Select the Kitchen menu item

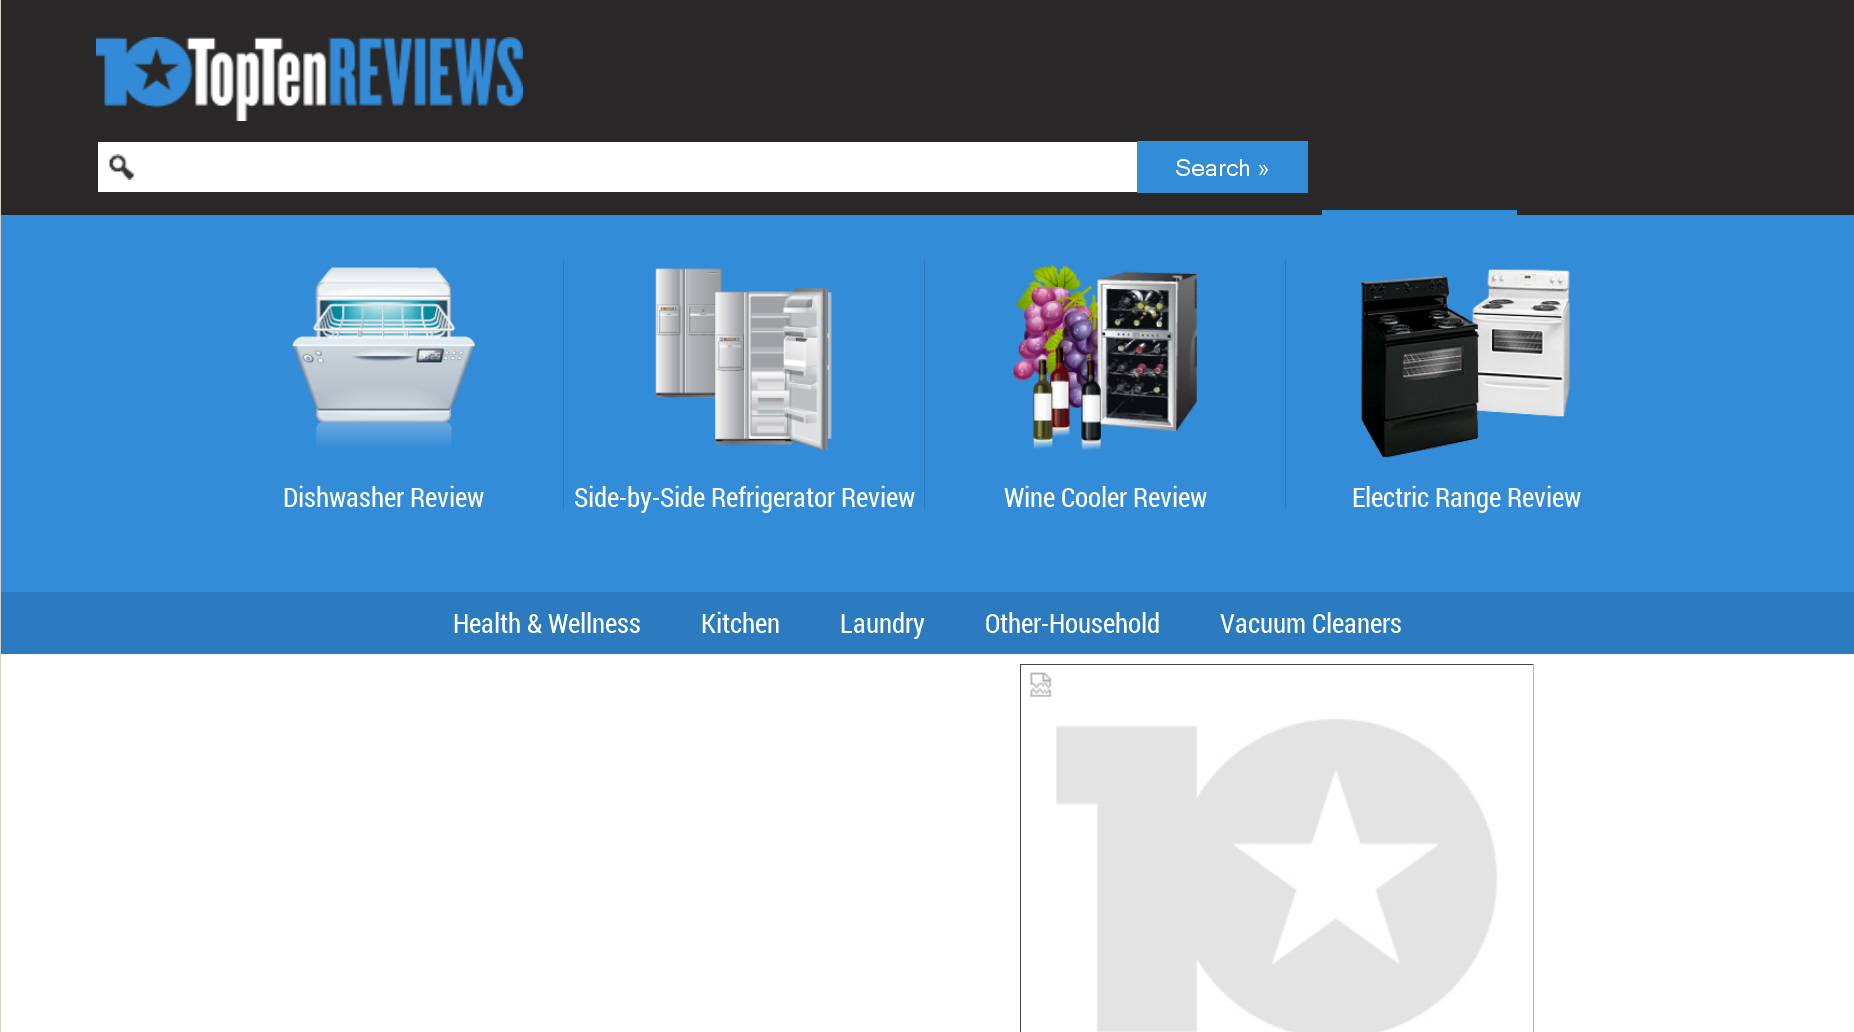[x=740, y=624]
